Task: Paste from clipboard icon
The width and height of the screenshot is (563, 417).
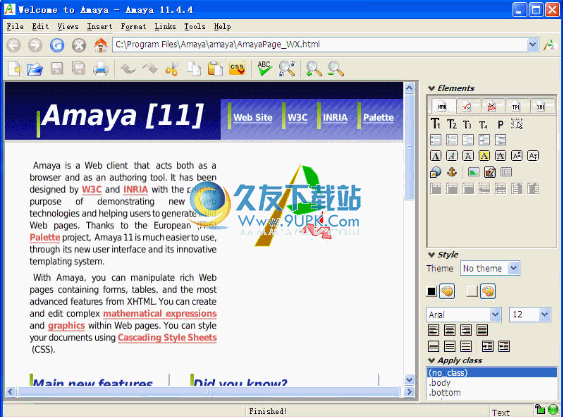Action: click(215, 69)
